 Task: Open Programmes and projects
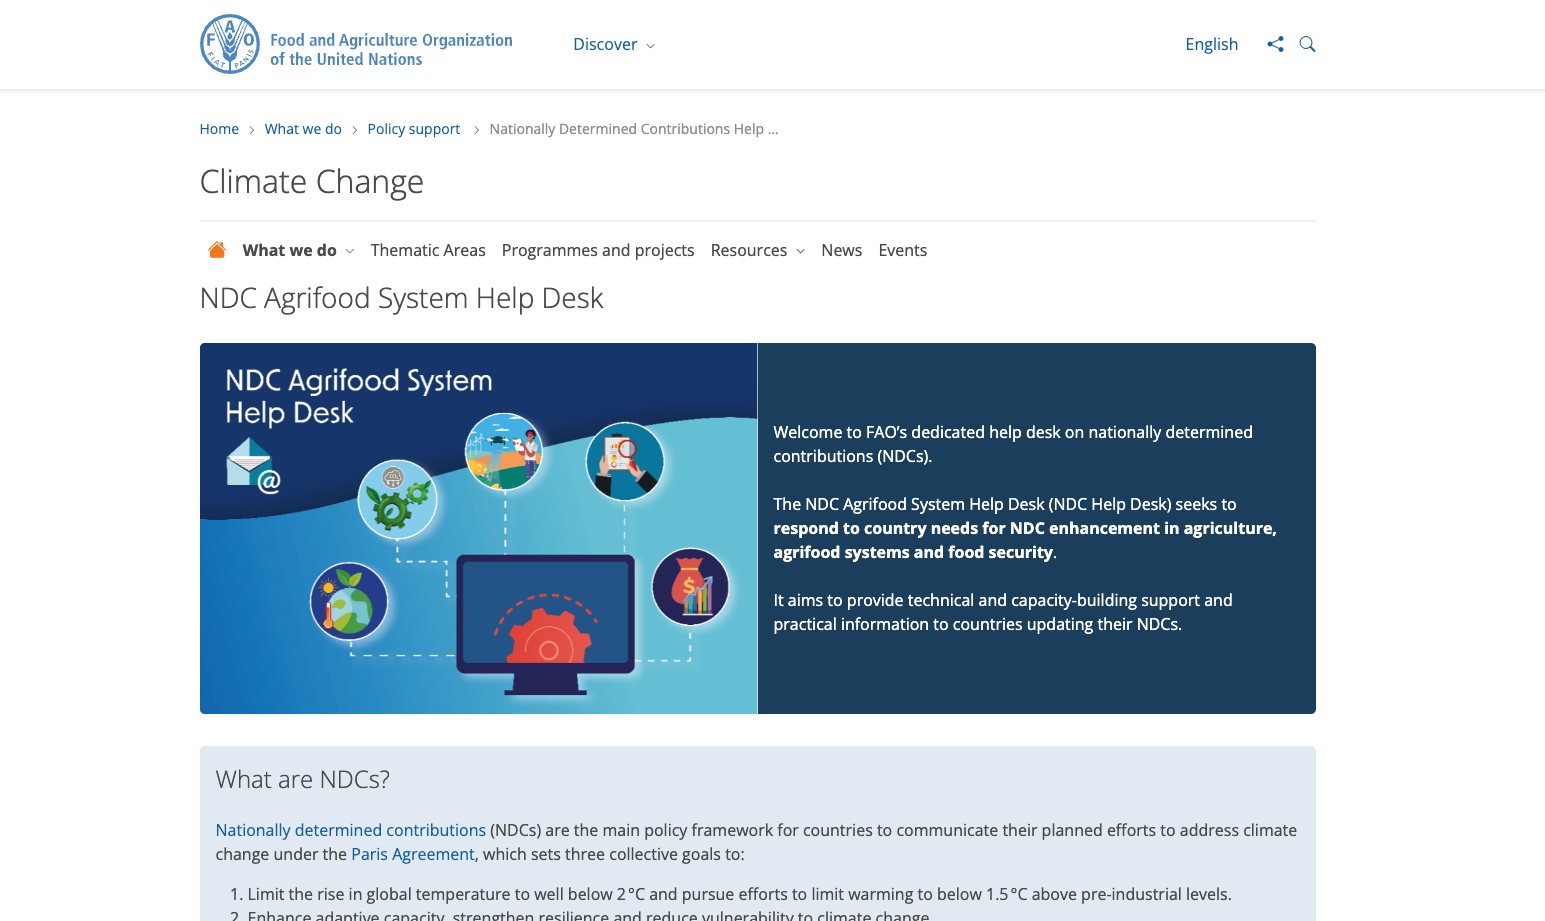(597, 250)
